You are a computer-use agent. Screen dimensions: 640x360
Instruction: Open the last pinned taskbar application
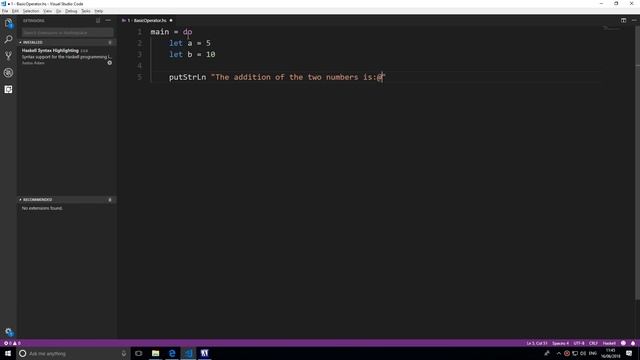[204, 353]
